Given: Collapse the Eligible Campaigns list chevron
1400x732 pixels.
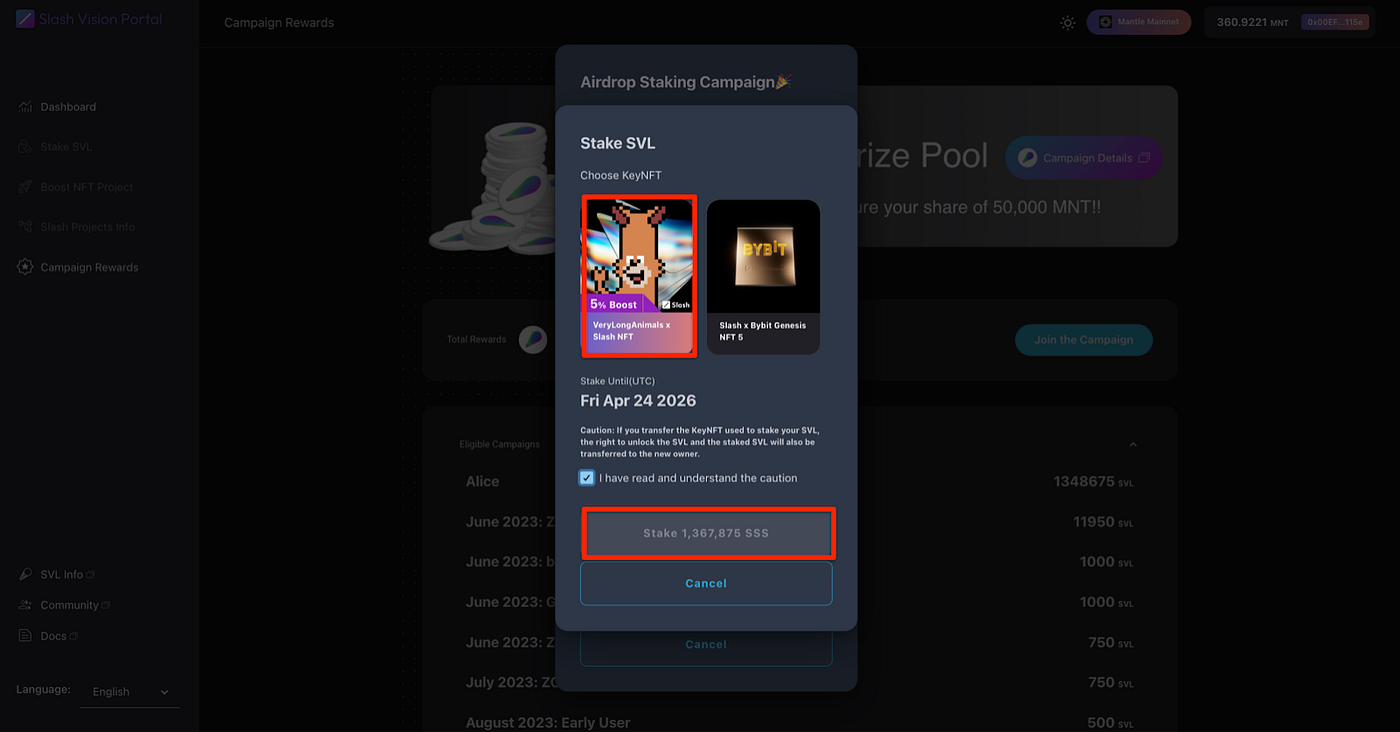Looking at the screenshot, I should tap(1132, 444).
